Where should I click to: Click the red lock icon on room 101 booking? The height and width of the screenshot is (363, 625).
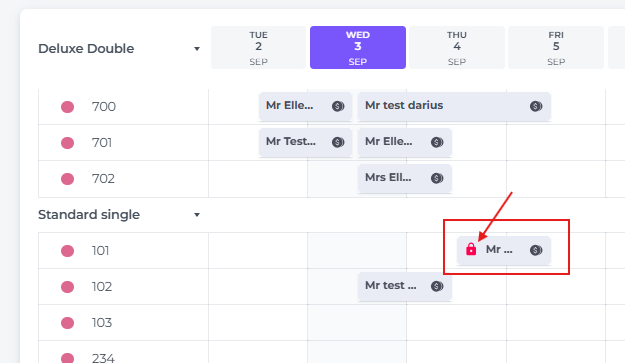pos(471,249)
